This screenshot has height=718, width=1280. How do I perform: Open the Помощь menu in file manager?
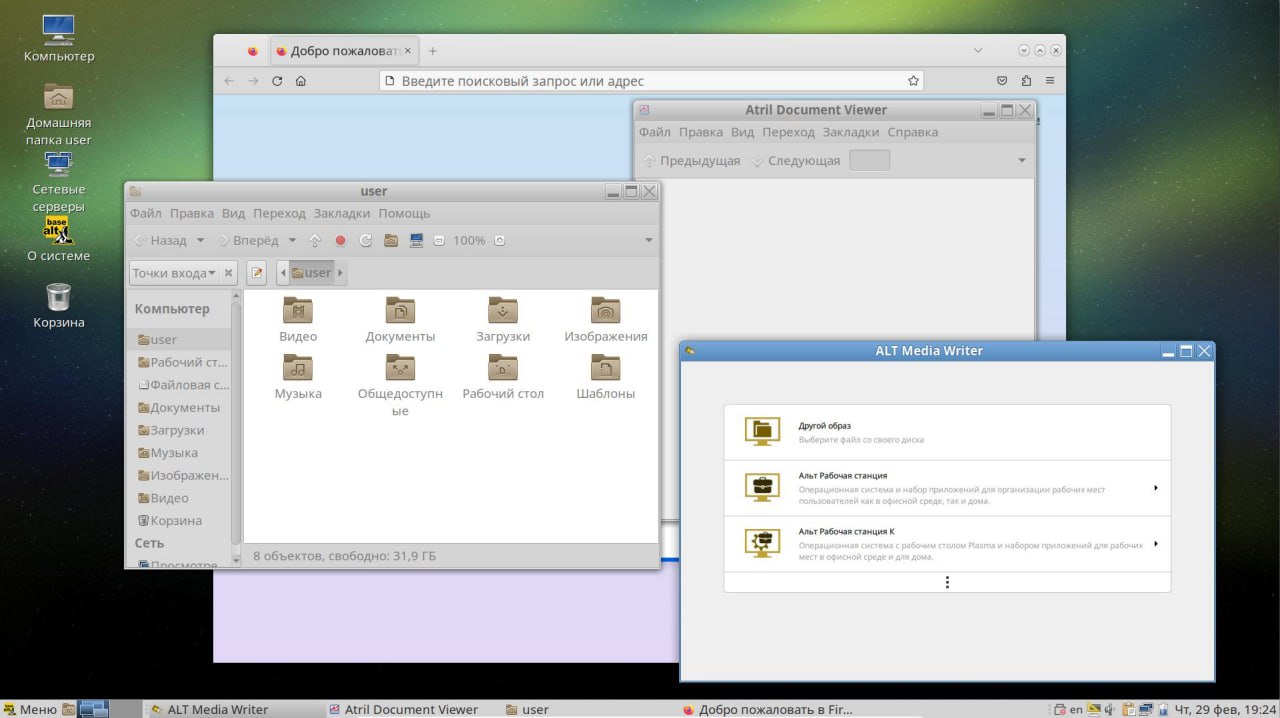404,213
